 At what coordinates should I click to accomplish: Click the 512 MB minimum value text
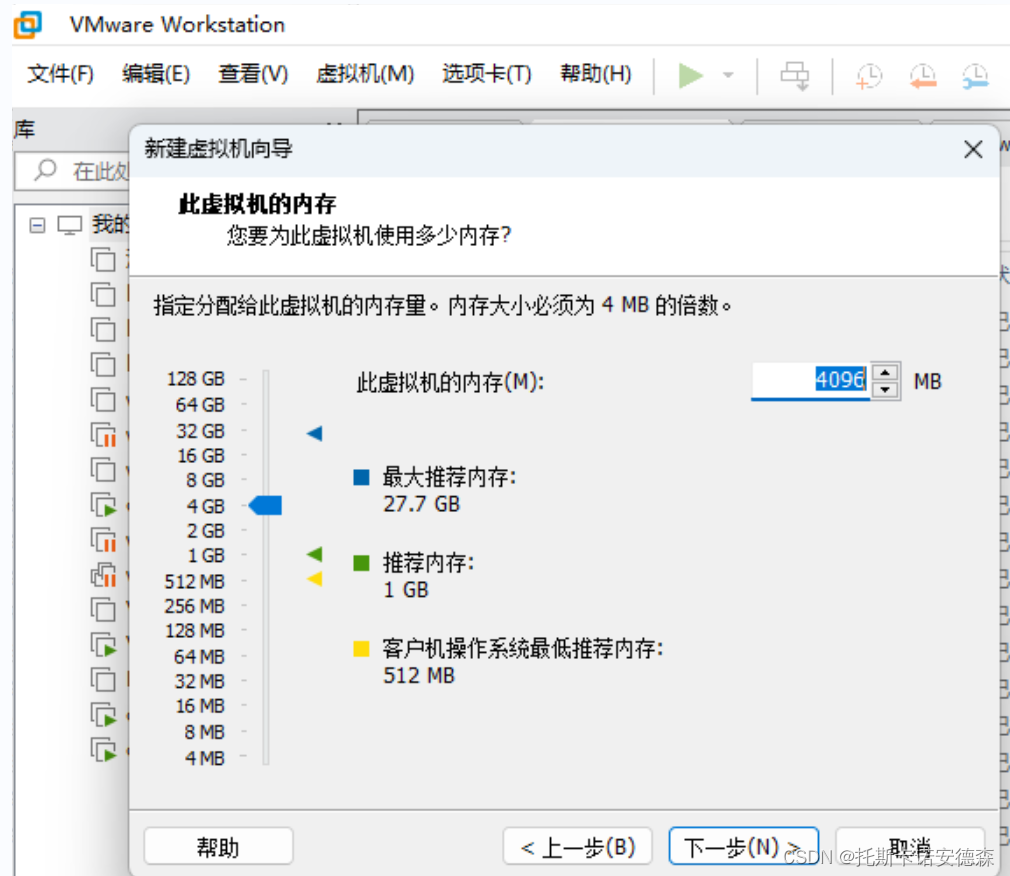[x=419, y=675]
